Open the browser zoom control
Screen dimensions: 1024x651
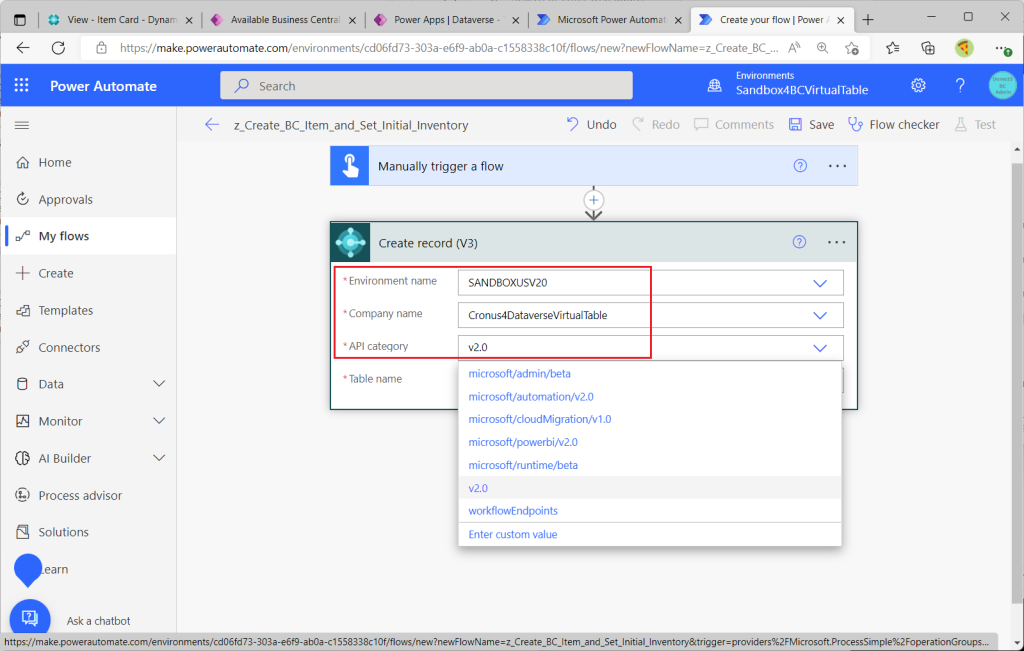tap(822, 48)
